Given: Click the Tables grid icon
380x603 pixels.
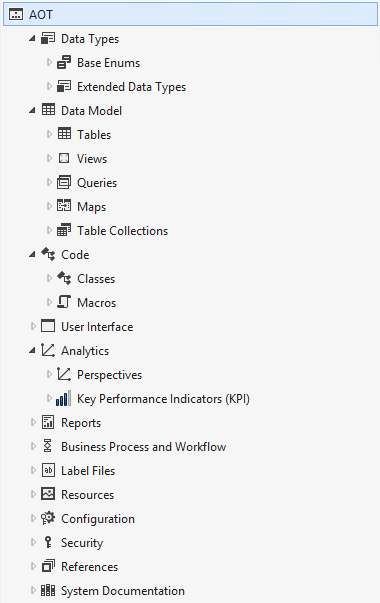Looking at the screenshot, I should click(x=64, y=134).
